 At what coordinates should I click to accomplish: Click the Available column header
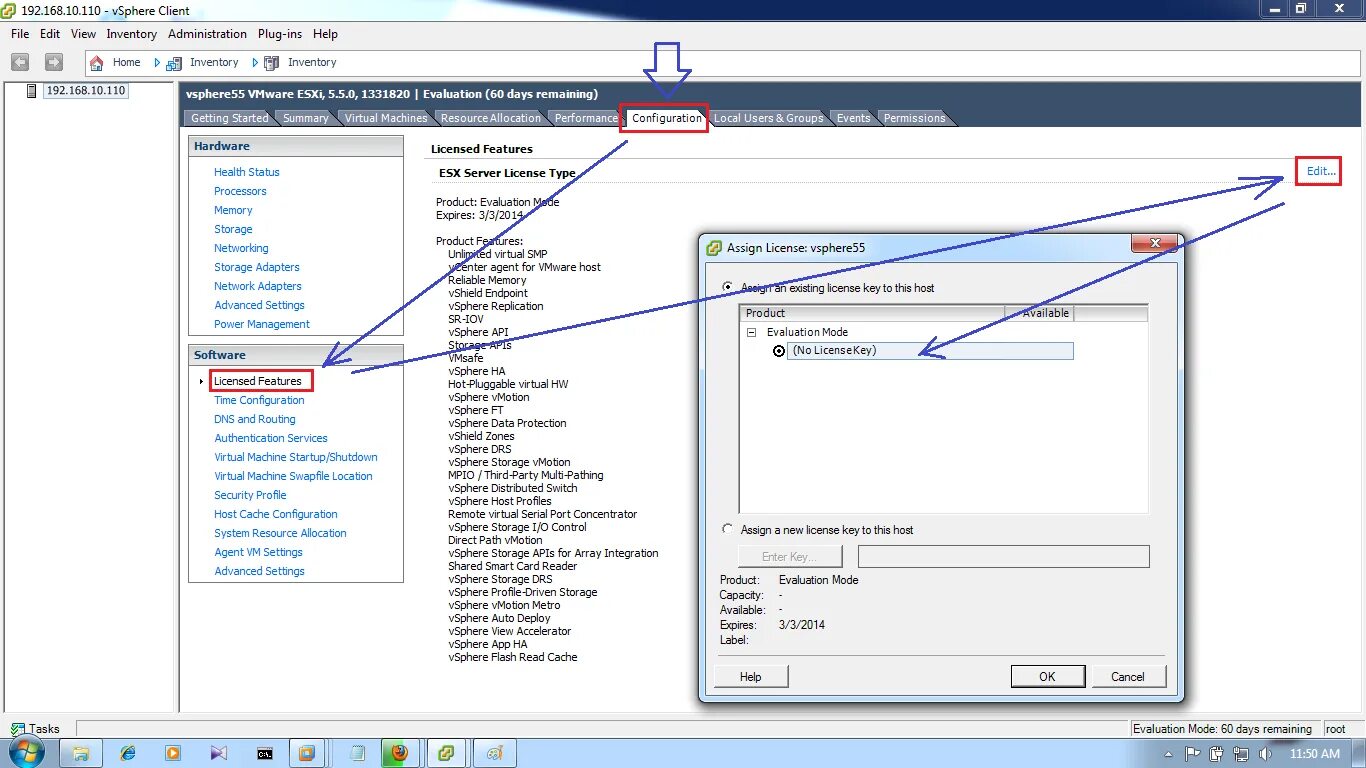click(x=1040, y=313)
